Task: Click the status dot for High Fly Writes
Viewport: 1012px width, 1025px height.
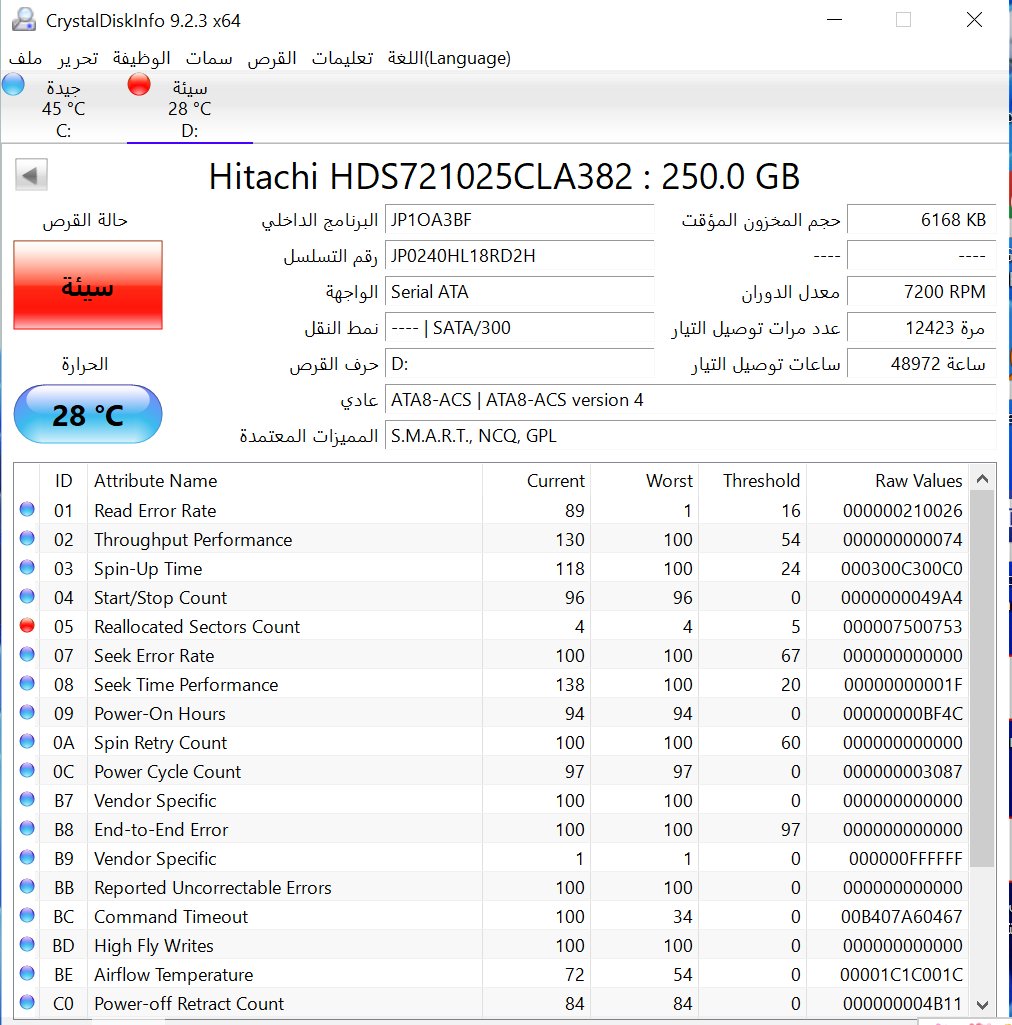Action: pyautogui.click(x=27, y=944)
